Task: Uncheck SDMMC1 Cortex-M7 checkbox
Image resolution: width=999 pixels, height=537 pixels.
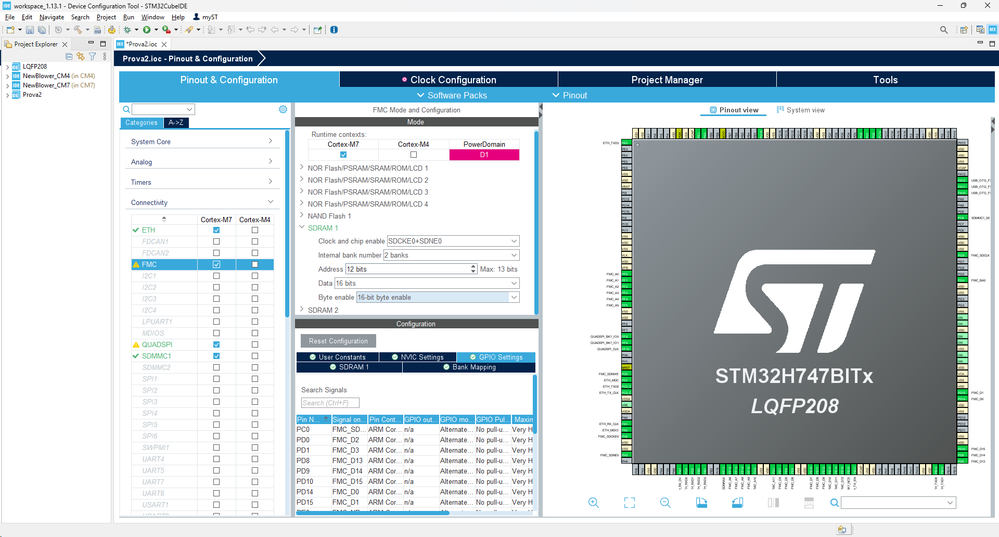Action: click(x=217, y=356)
